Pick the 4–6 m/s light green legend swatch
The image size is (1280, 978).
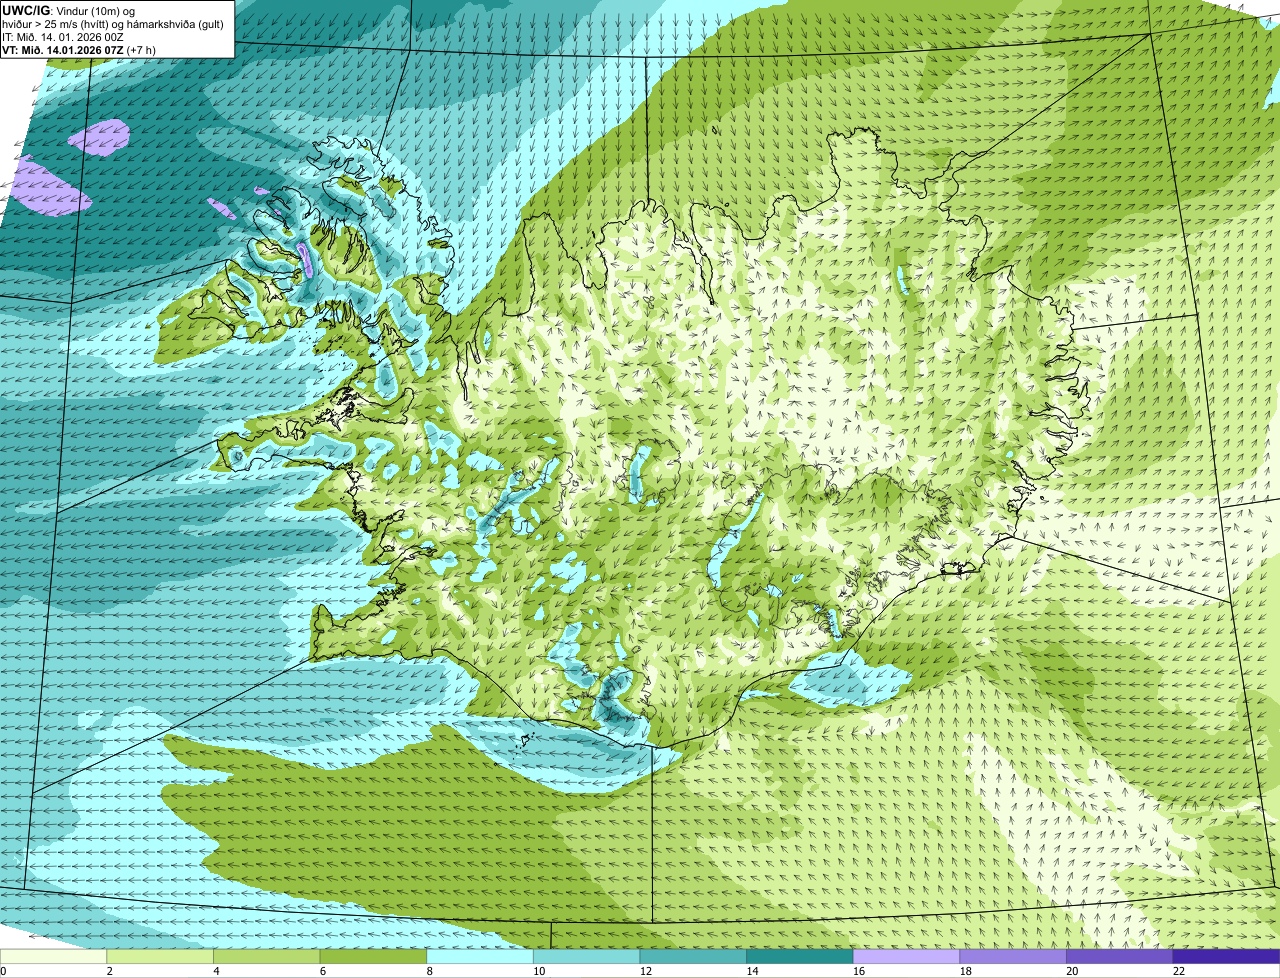click(x=266, y=957)
